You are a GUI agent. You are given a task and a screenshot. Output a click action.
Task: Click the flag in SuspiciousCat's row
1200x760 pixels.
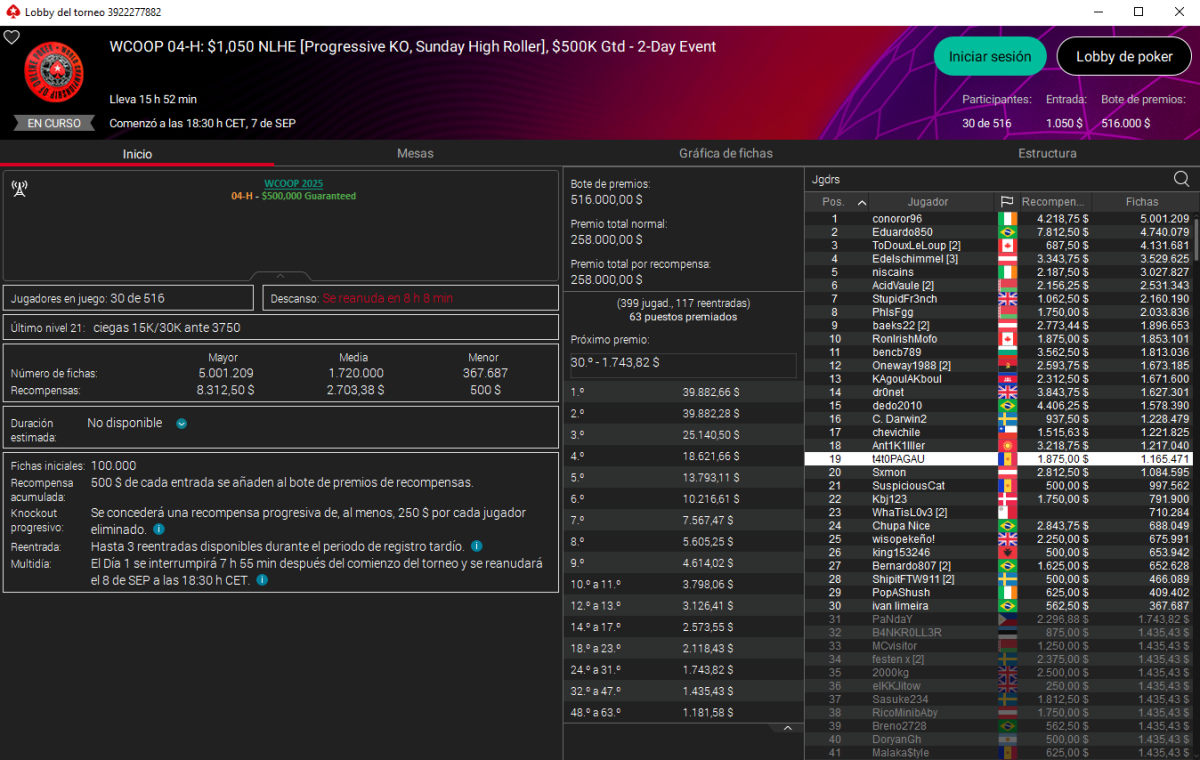click(1007, 486)
